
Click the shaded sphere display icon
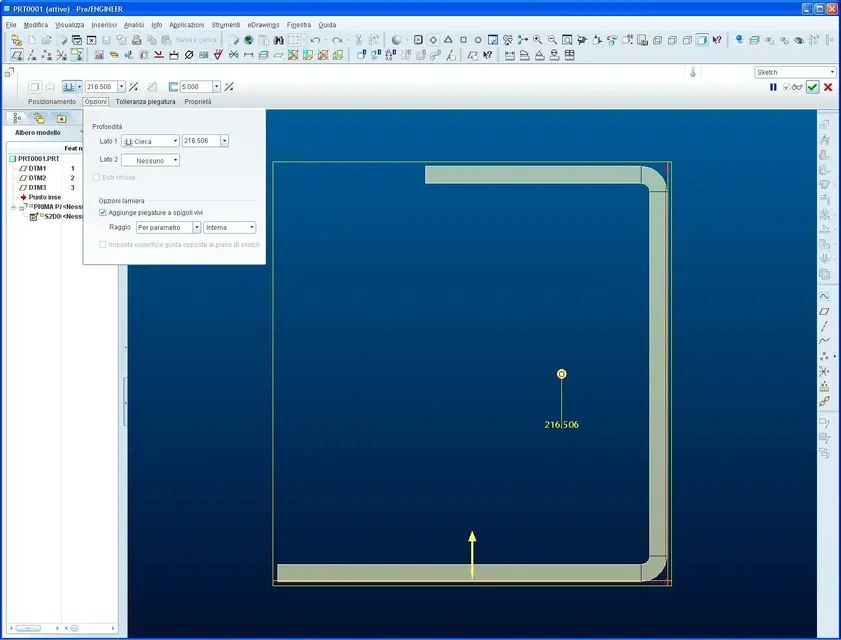pyautogui.click(x=396, y=40)
